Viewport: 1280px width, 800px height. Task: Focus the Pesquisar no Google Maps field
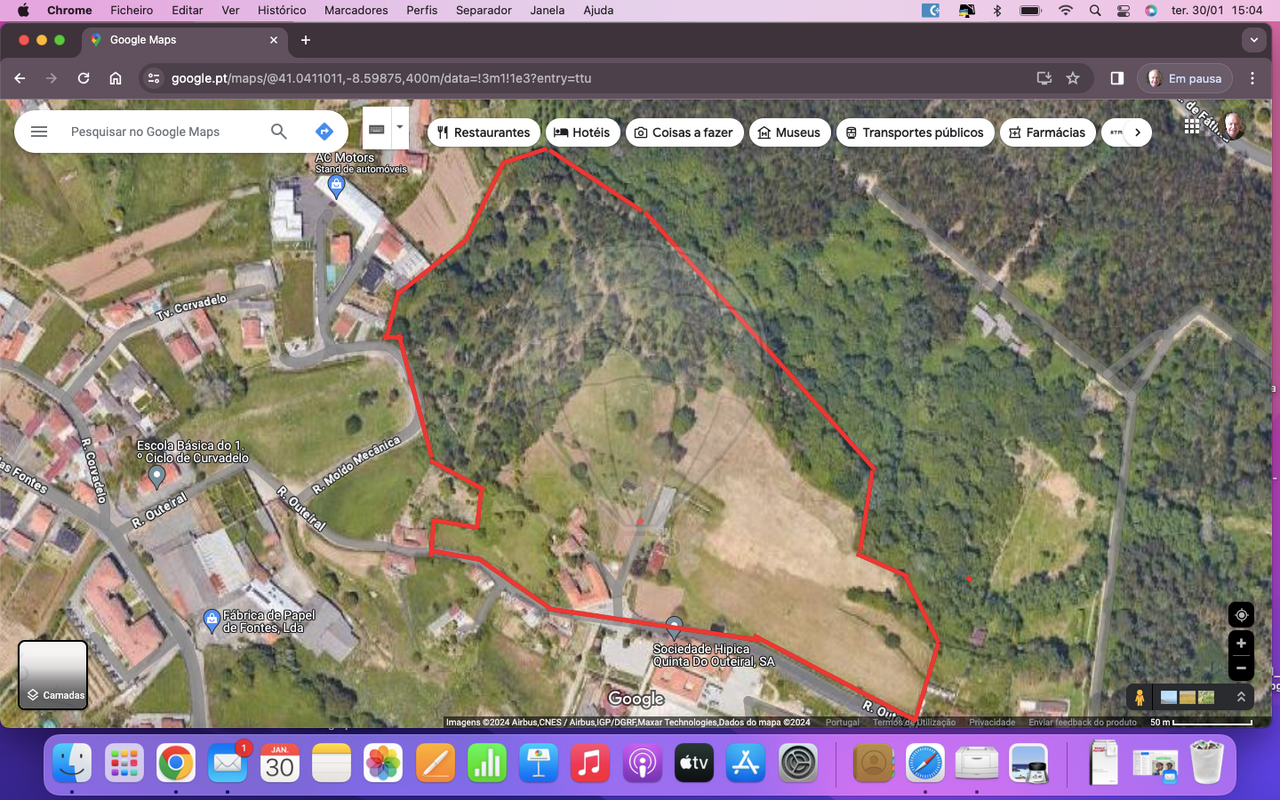(160, 132)
